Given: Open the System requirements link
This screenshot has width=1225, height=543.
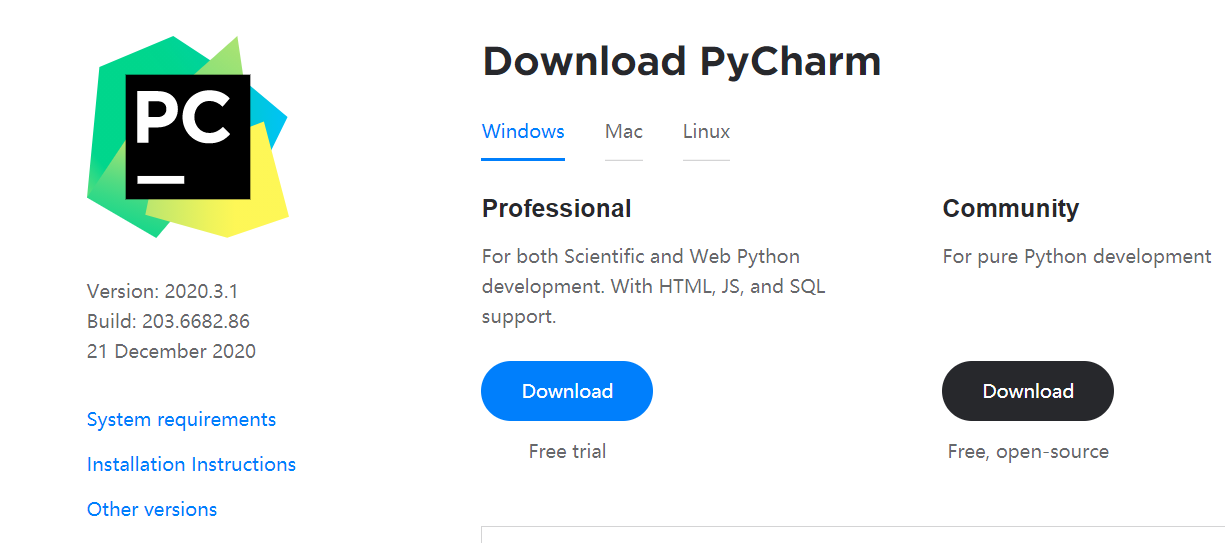Looking at the screenshot, I should coord(181,419).
